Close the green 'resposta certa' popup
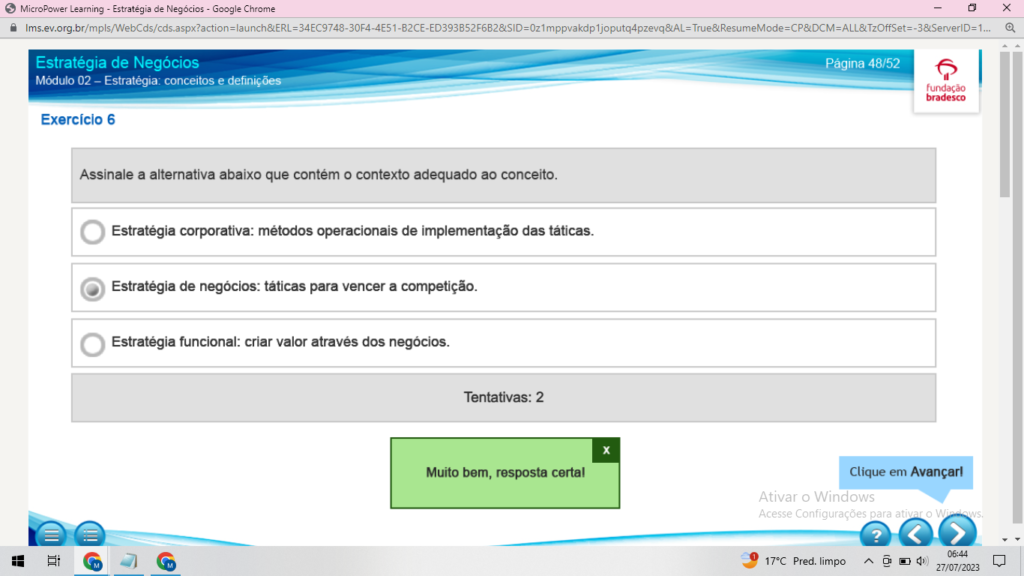The height and width of the screenshot is (576, 1024). click(x=605, y=450)
